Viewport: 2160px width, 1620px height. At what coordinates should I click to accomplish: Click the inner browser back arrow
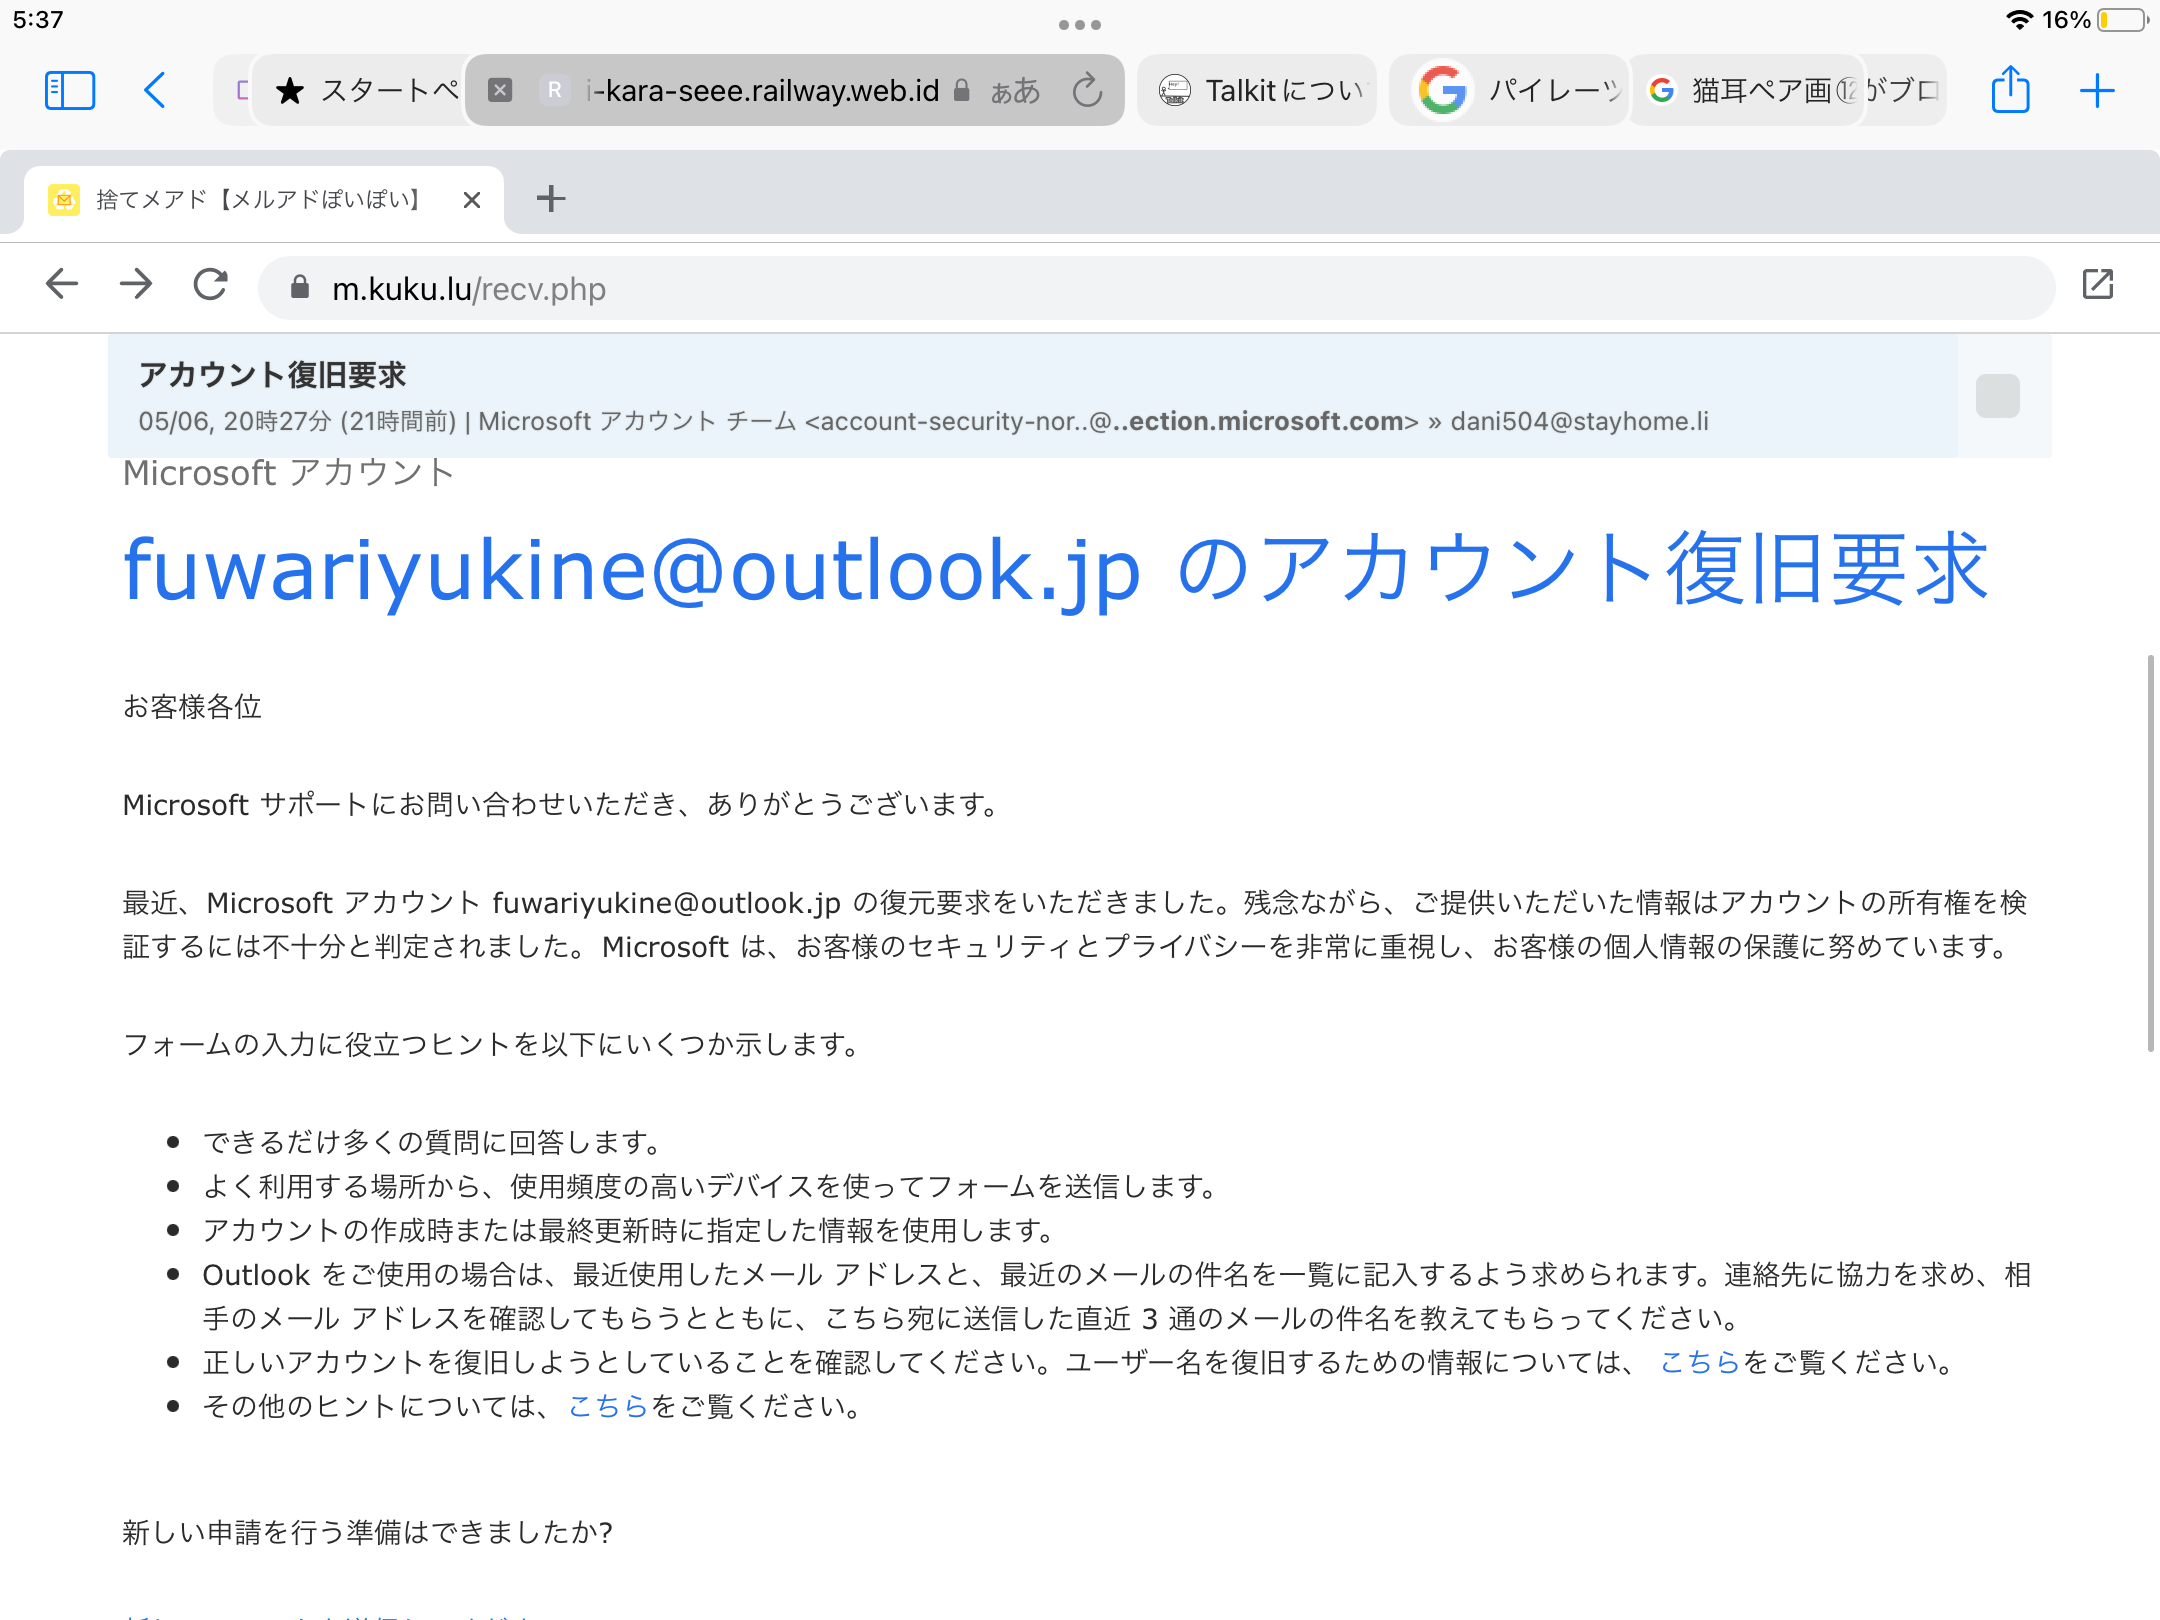click(62, 285)
